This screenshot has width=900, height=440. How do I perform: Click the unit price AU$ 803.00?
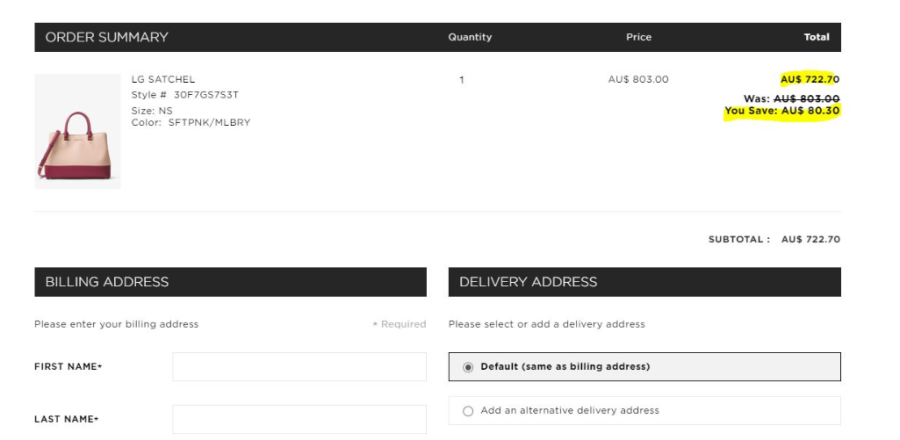(638, 79)
